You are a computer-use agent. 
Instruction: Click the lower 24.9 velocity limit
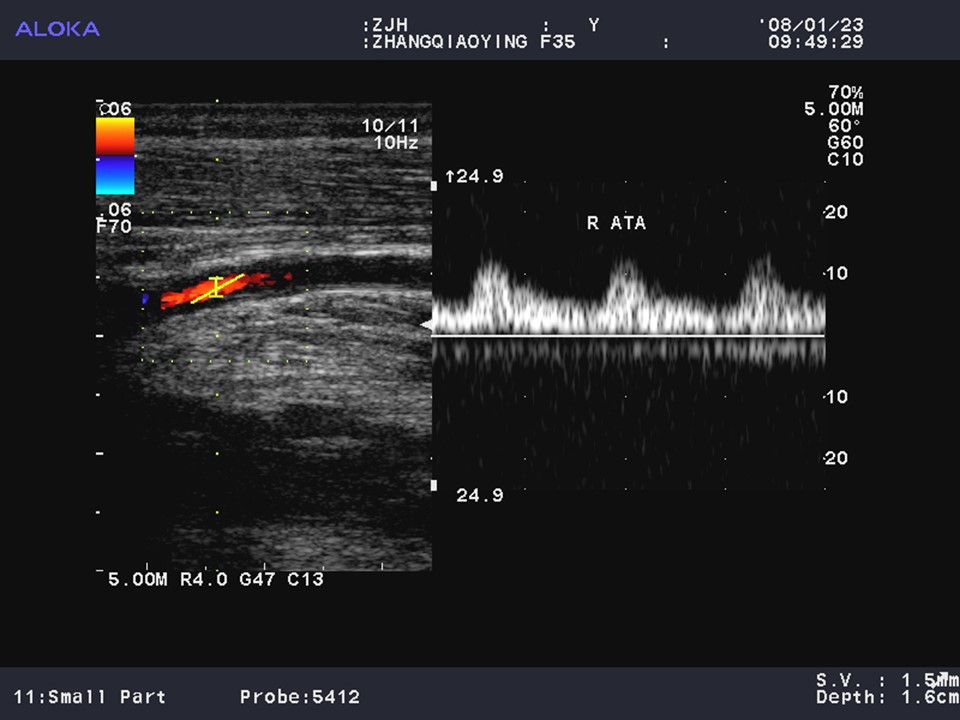tap(480, 495)
